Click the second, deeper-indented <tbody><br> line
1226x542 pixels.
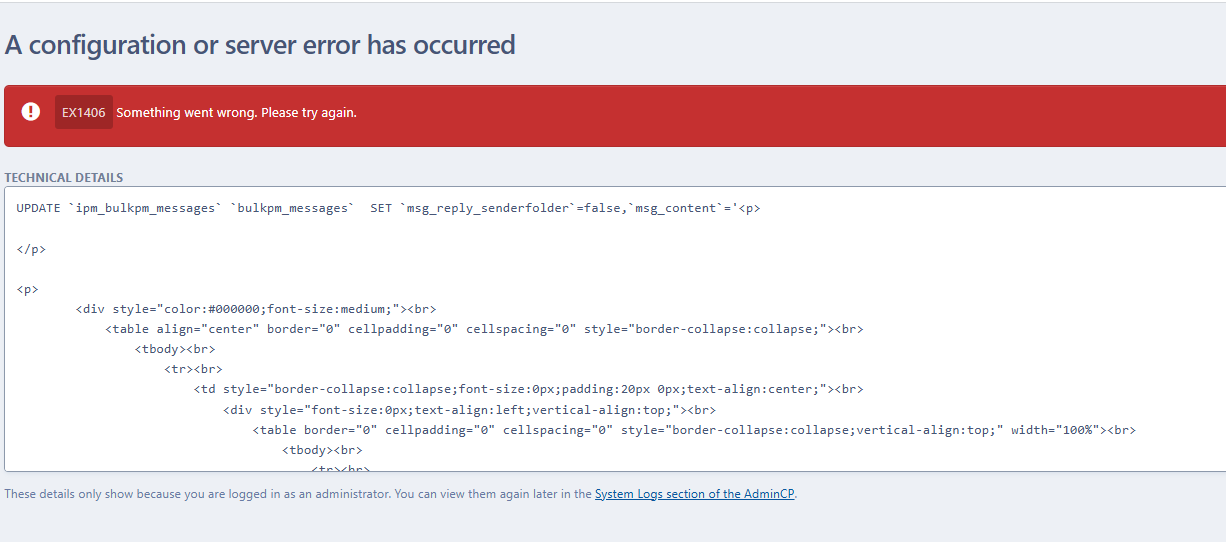click(322, 451)
